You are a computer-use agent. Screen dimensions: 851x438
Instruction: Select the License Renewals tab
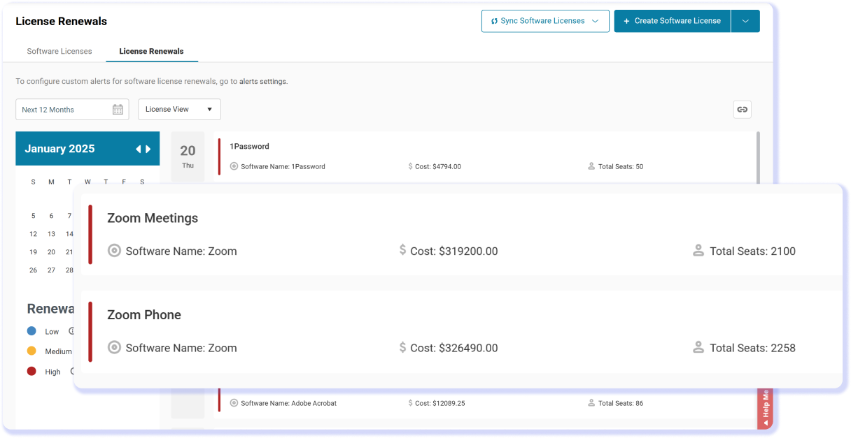151,51
